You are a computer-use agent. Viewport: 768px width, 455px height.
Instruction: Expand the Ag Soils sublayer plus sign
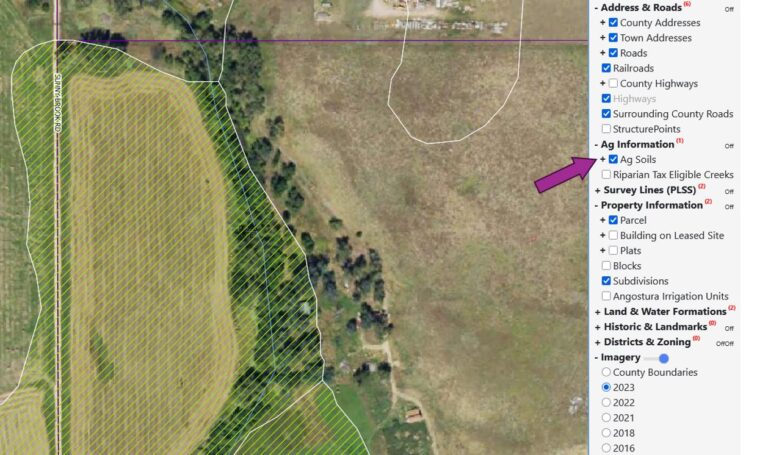click(x=602, y=159)
